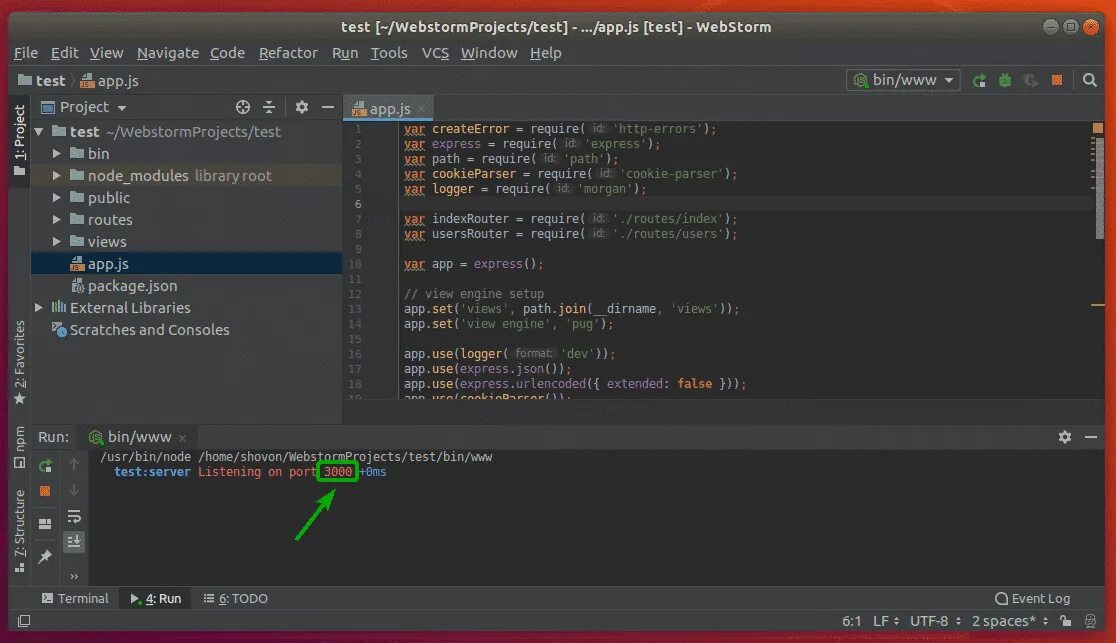Click the down-stack-trace arrow in Run panel
The image size is (1116, 643).
coord(73,490)
